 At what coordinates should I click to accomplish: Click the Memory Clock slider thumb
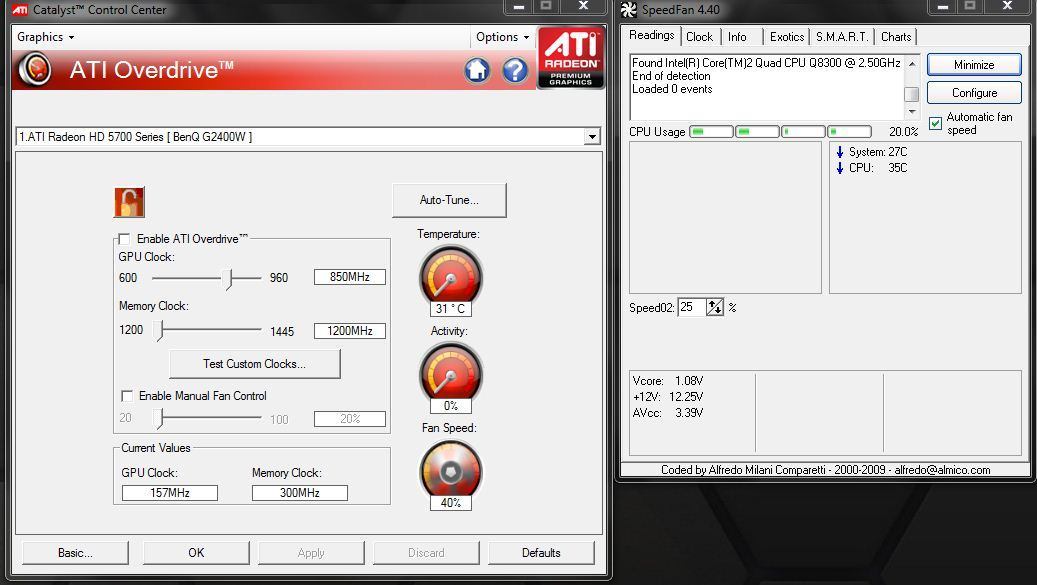pyautogui.click(x=159, y=330)
